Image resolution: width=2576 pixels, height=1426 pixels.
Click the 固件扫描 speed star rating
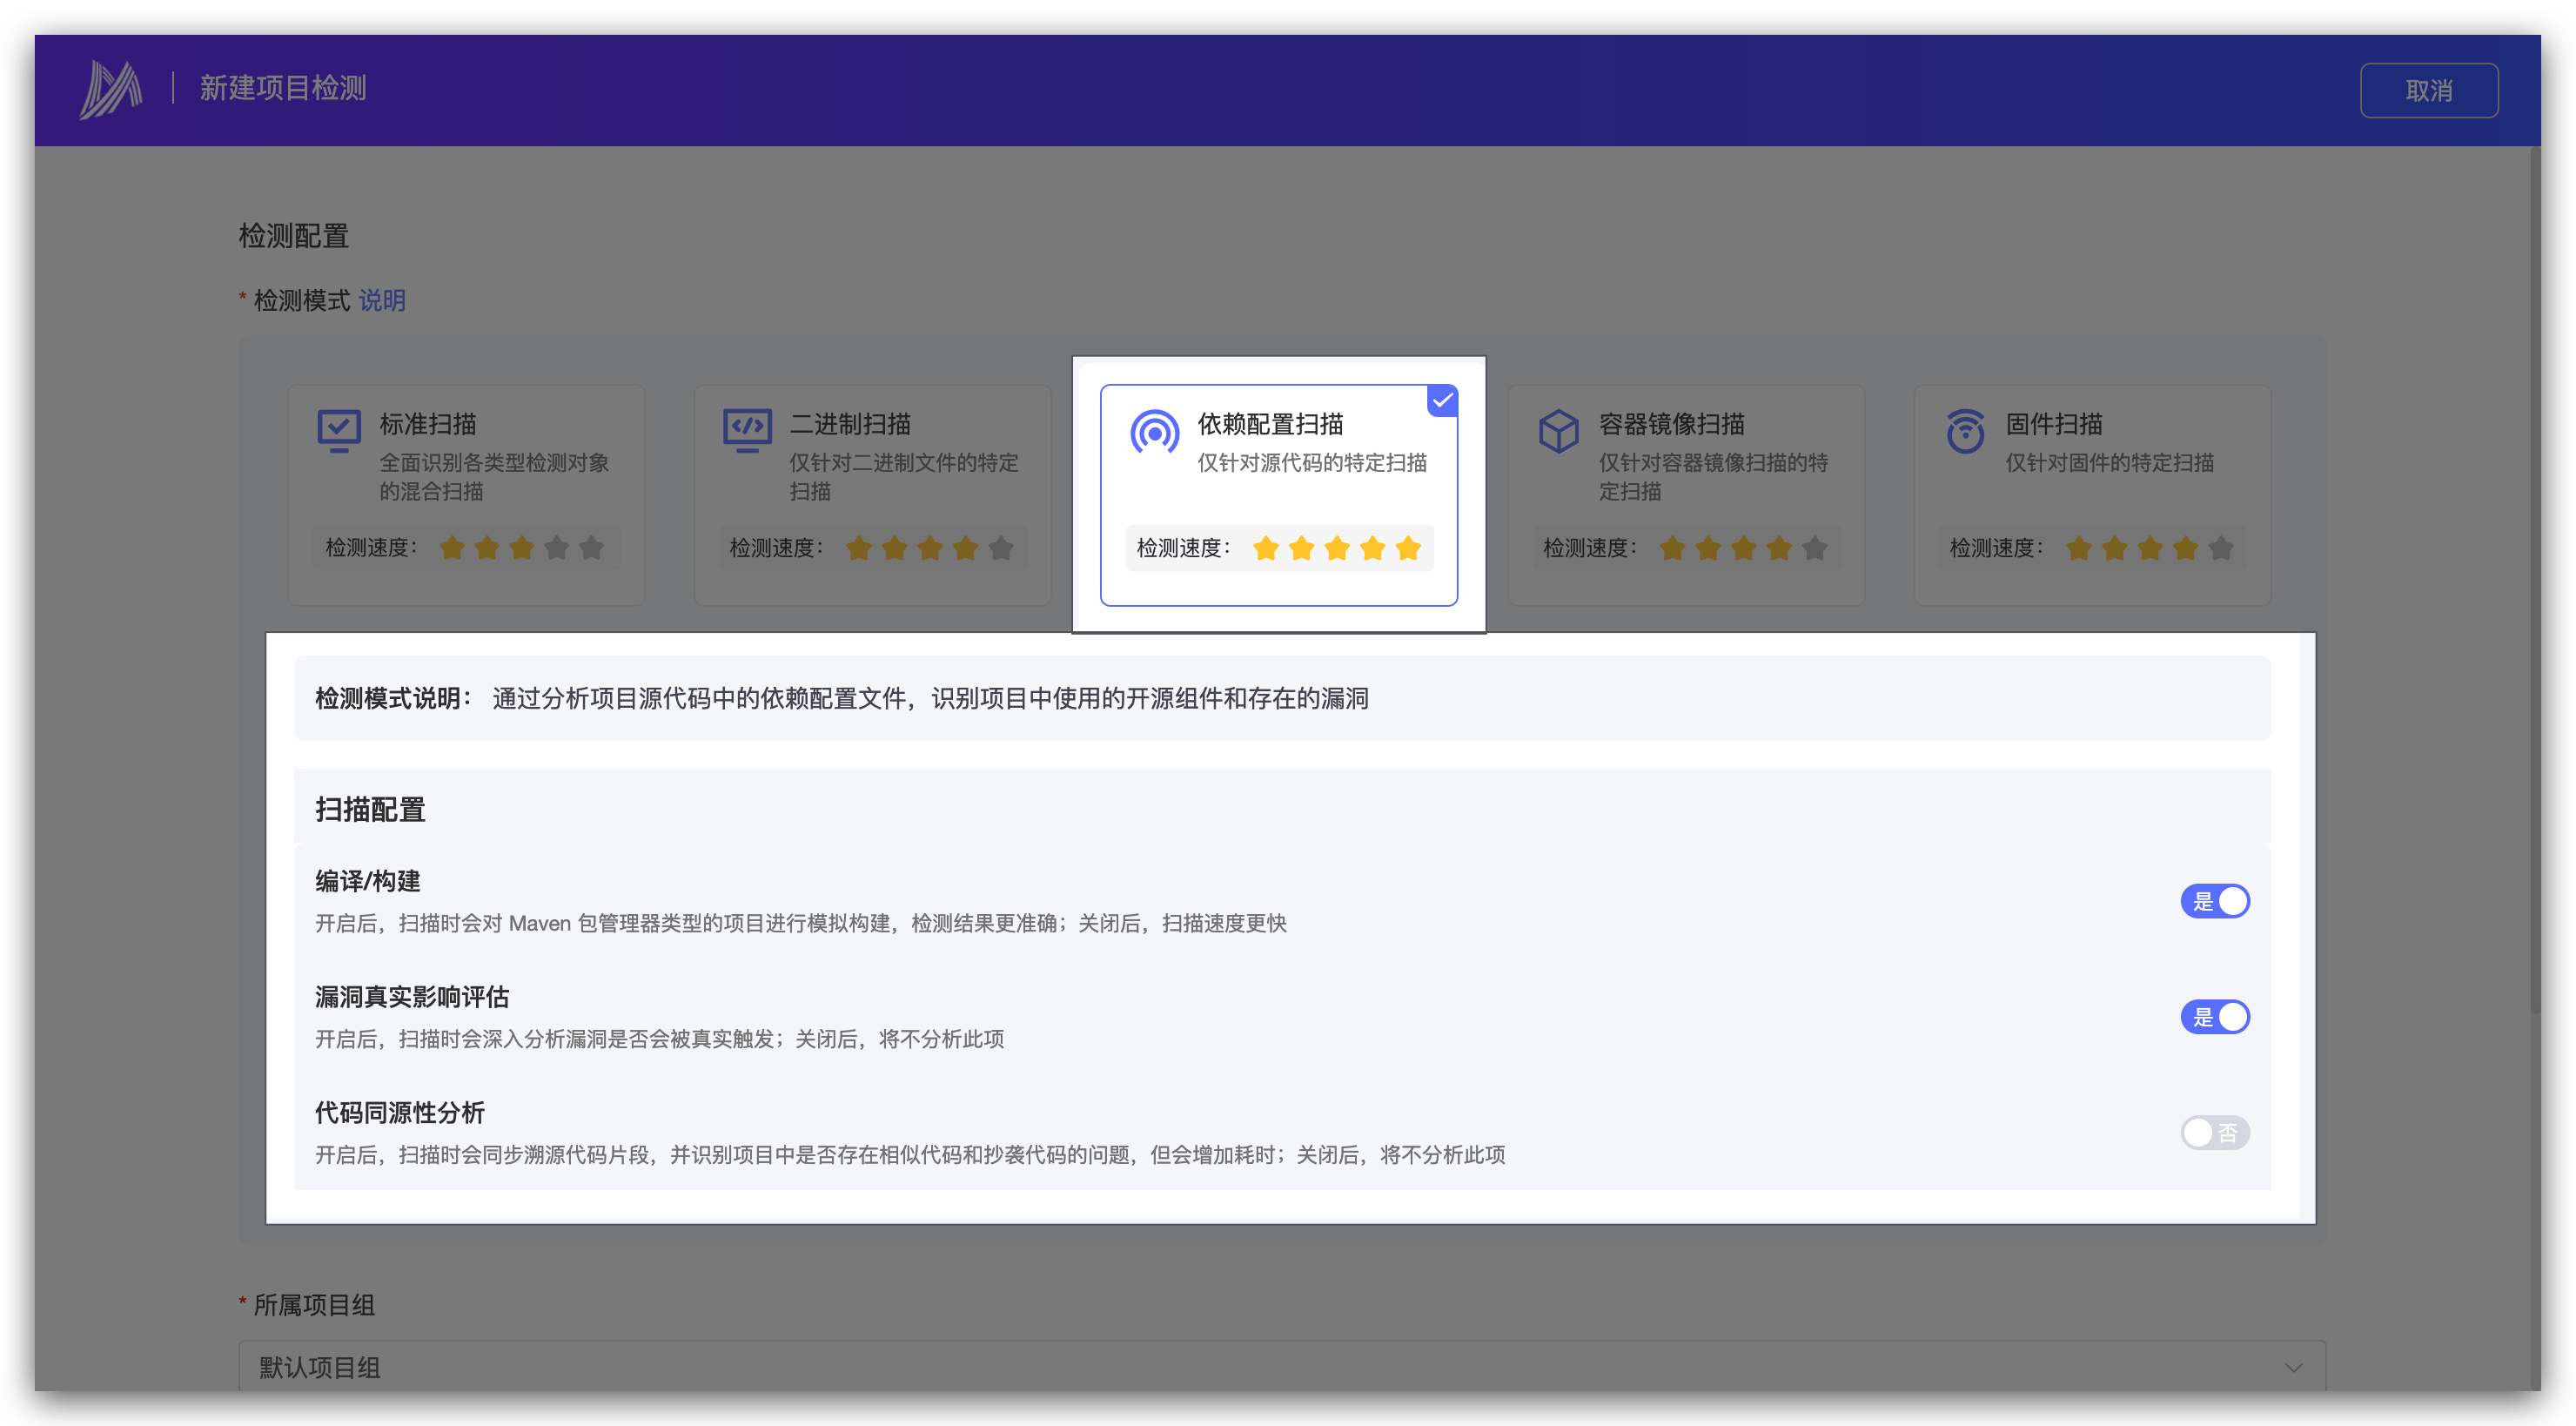coord(2148,548)
